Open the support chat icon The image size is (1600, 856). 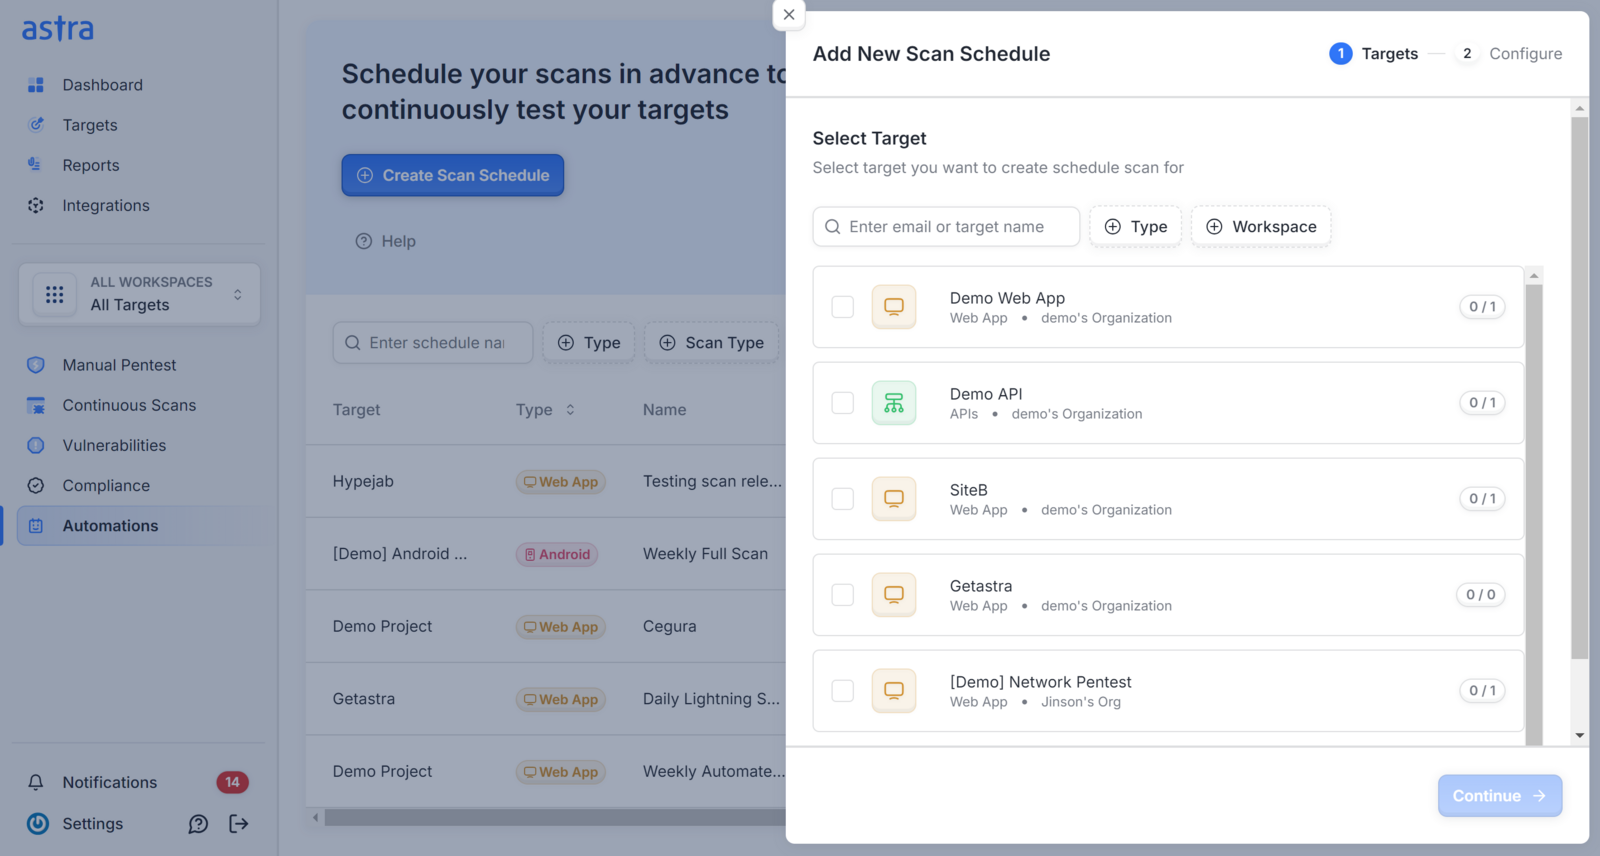click(198, 824)
